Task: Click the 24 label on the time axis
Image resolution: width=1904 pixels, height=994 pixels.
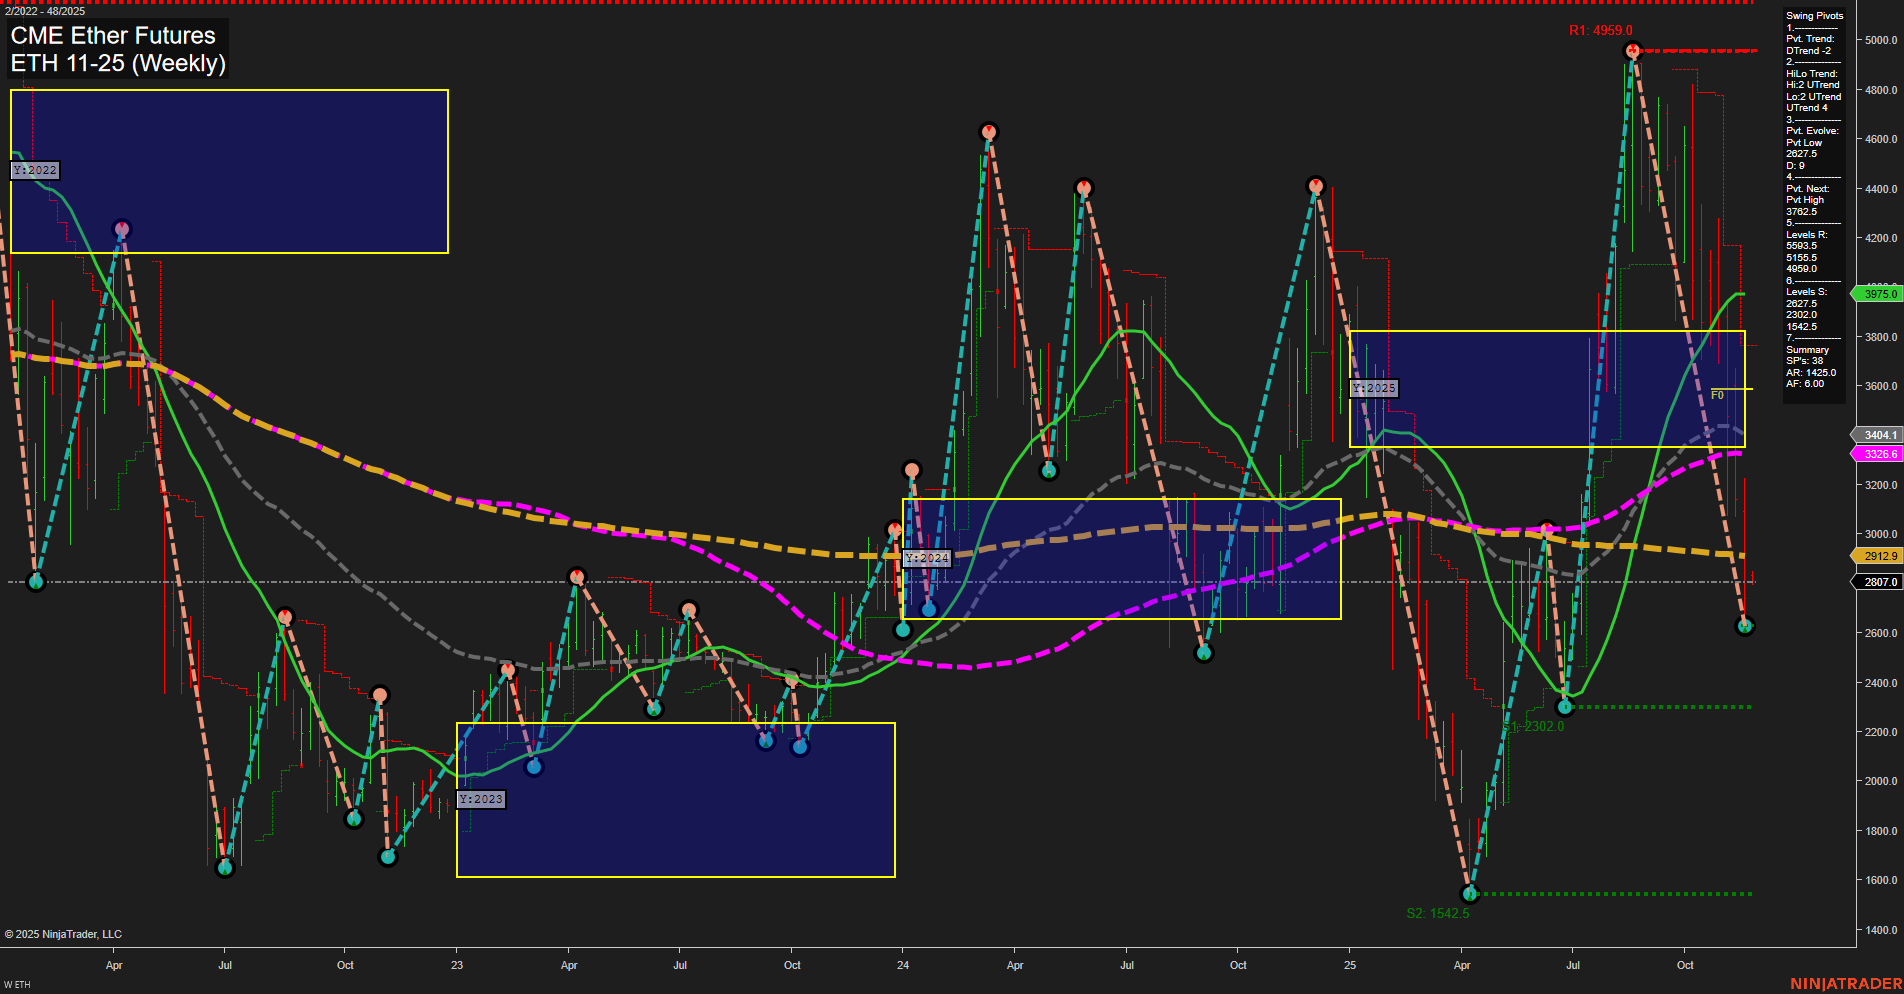Action: point(903,965)
